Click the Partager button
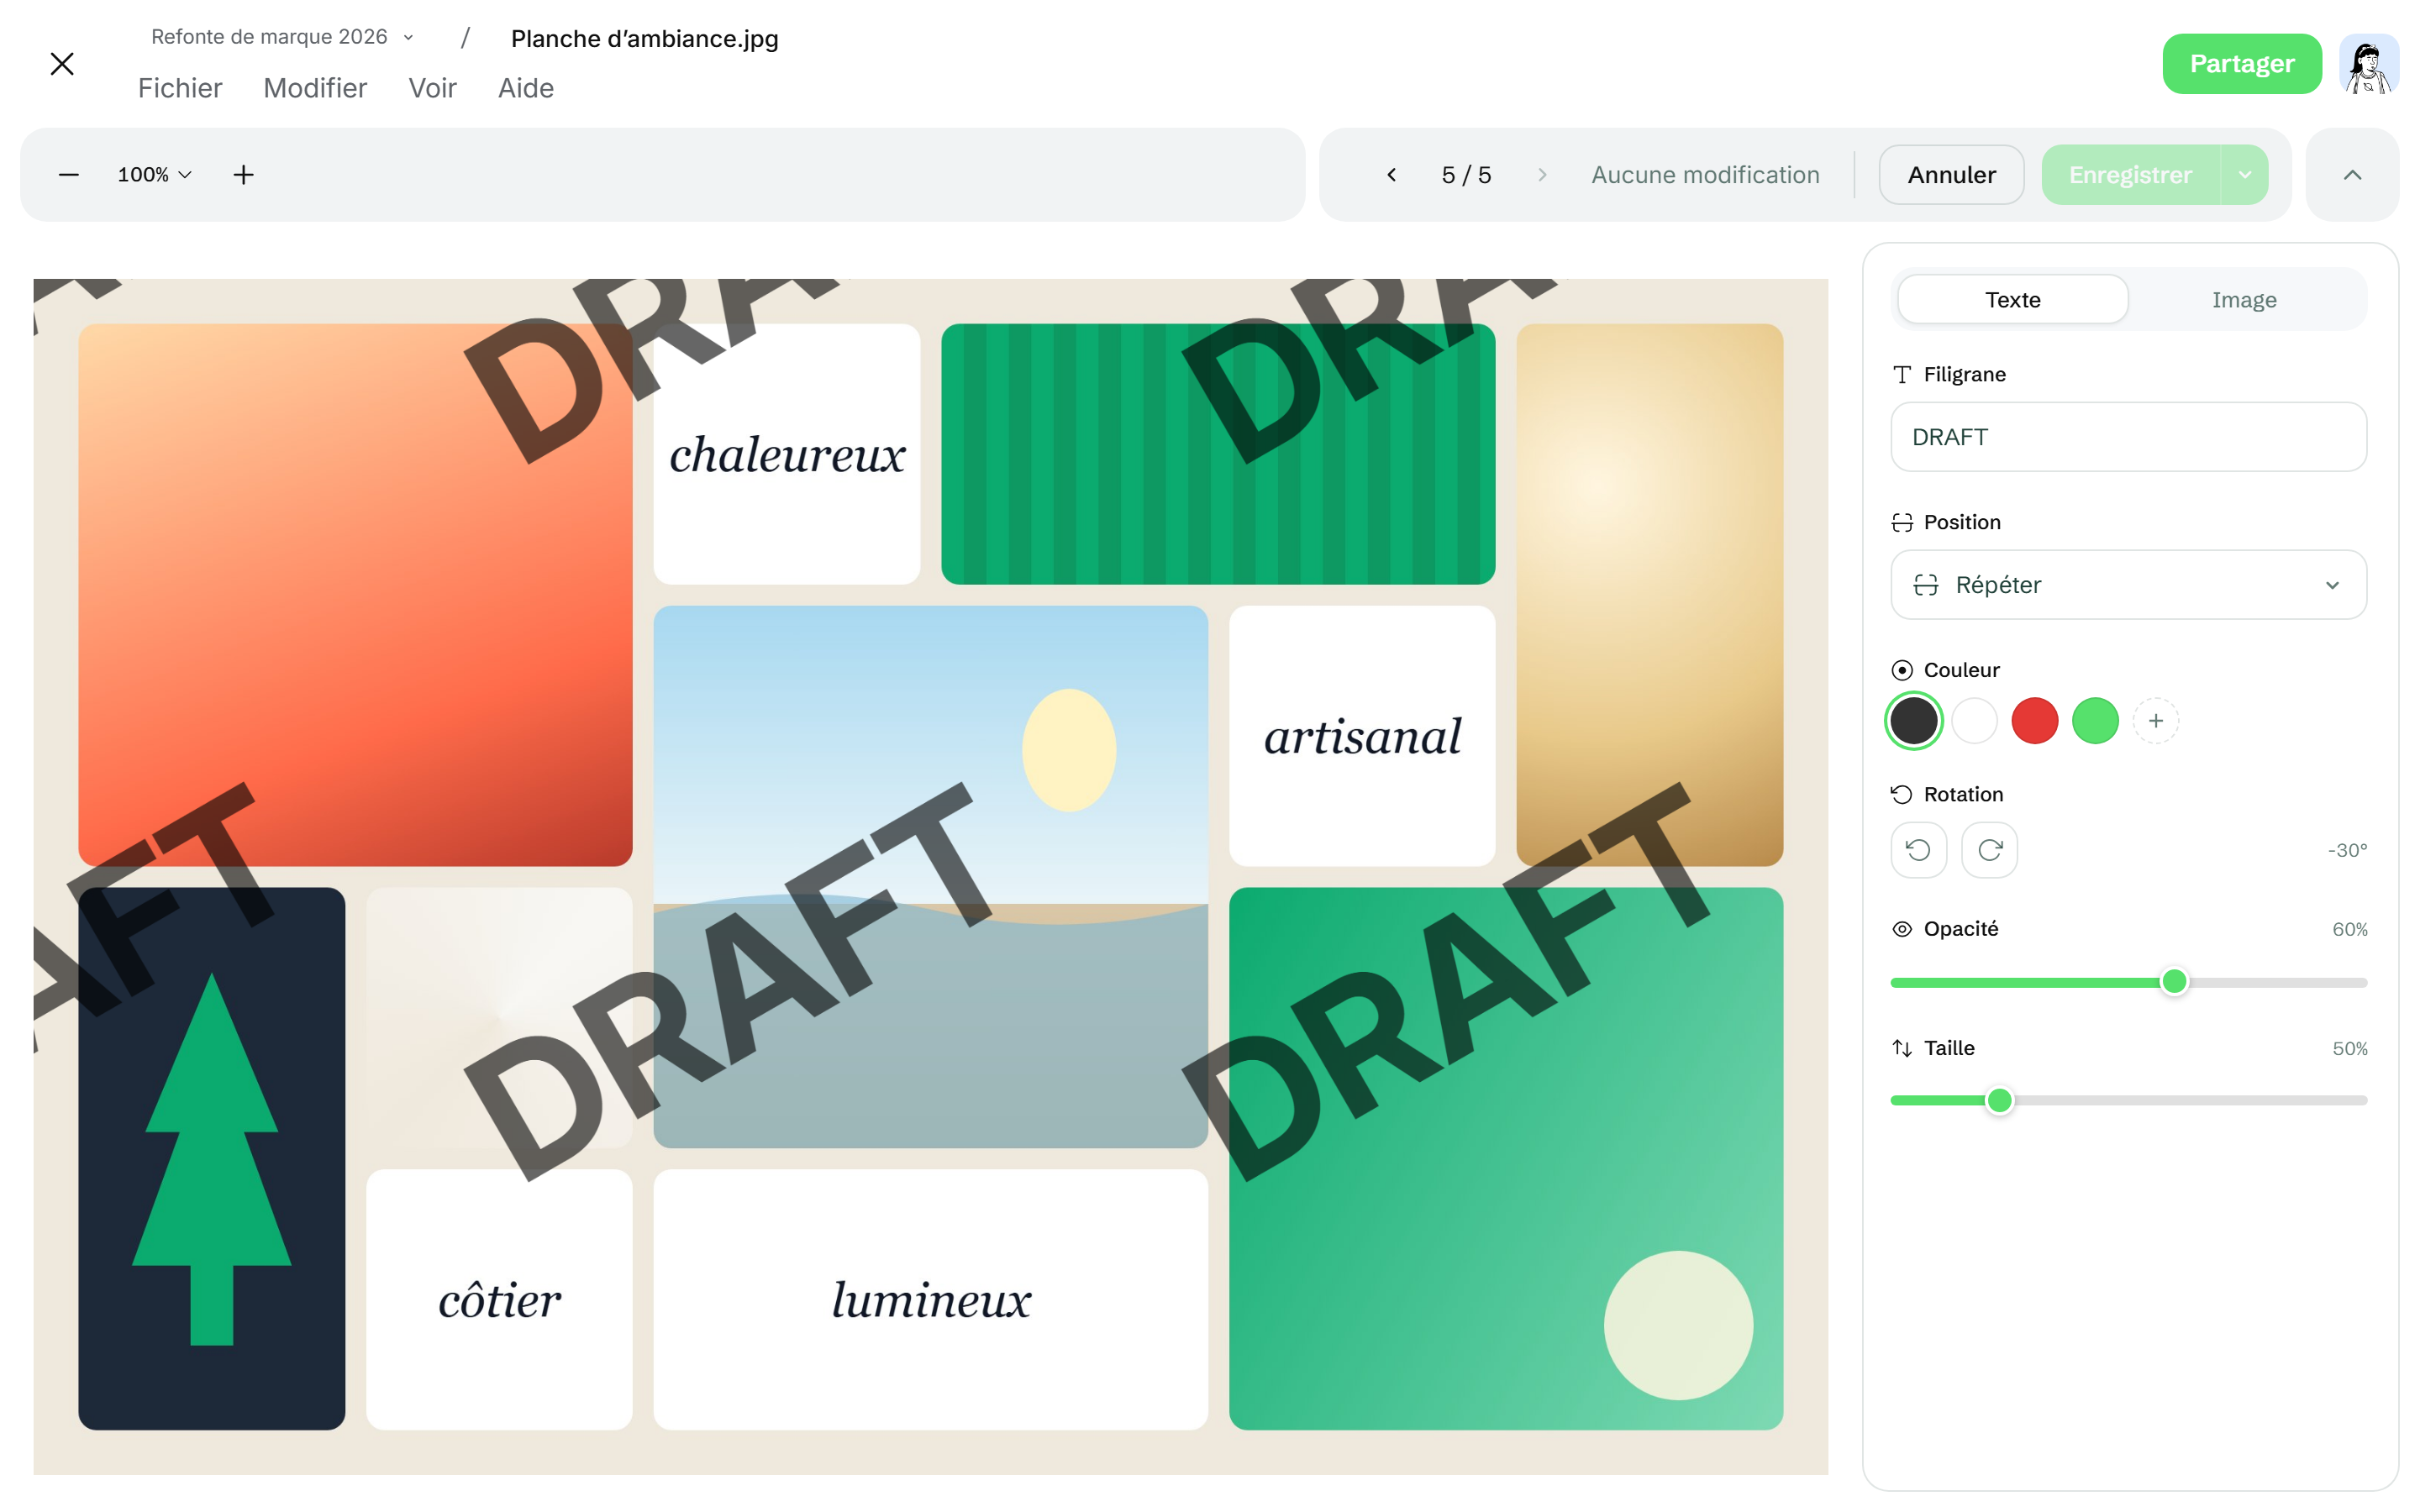The height and width of the screenshot is (1512, 2420). tap(2241, 64)
